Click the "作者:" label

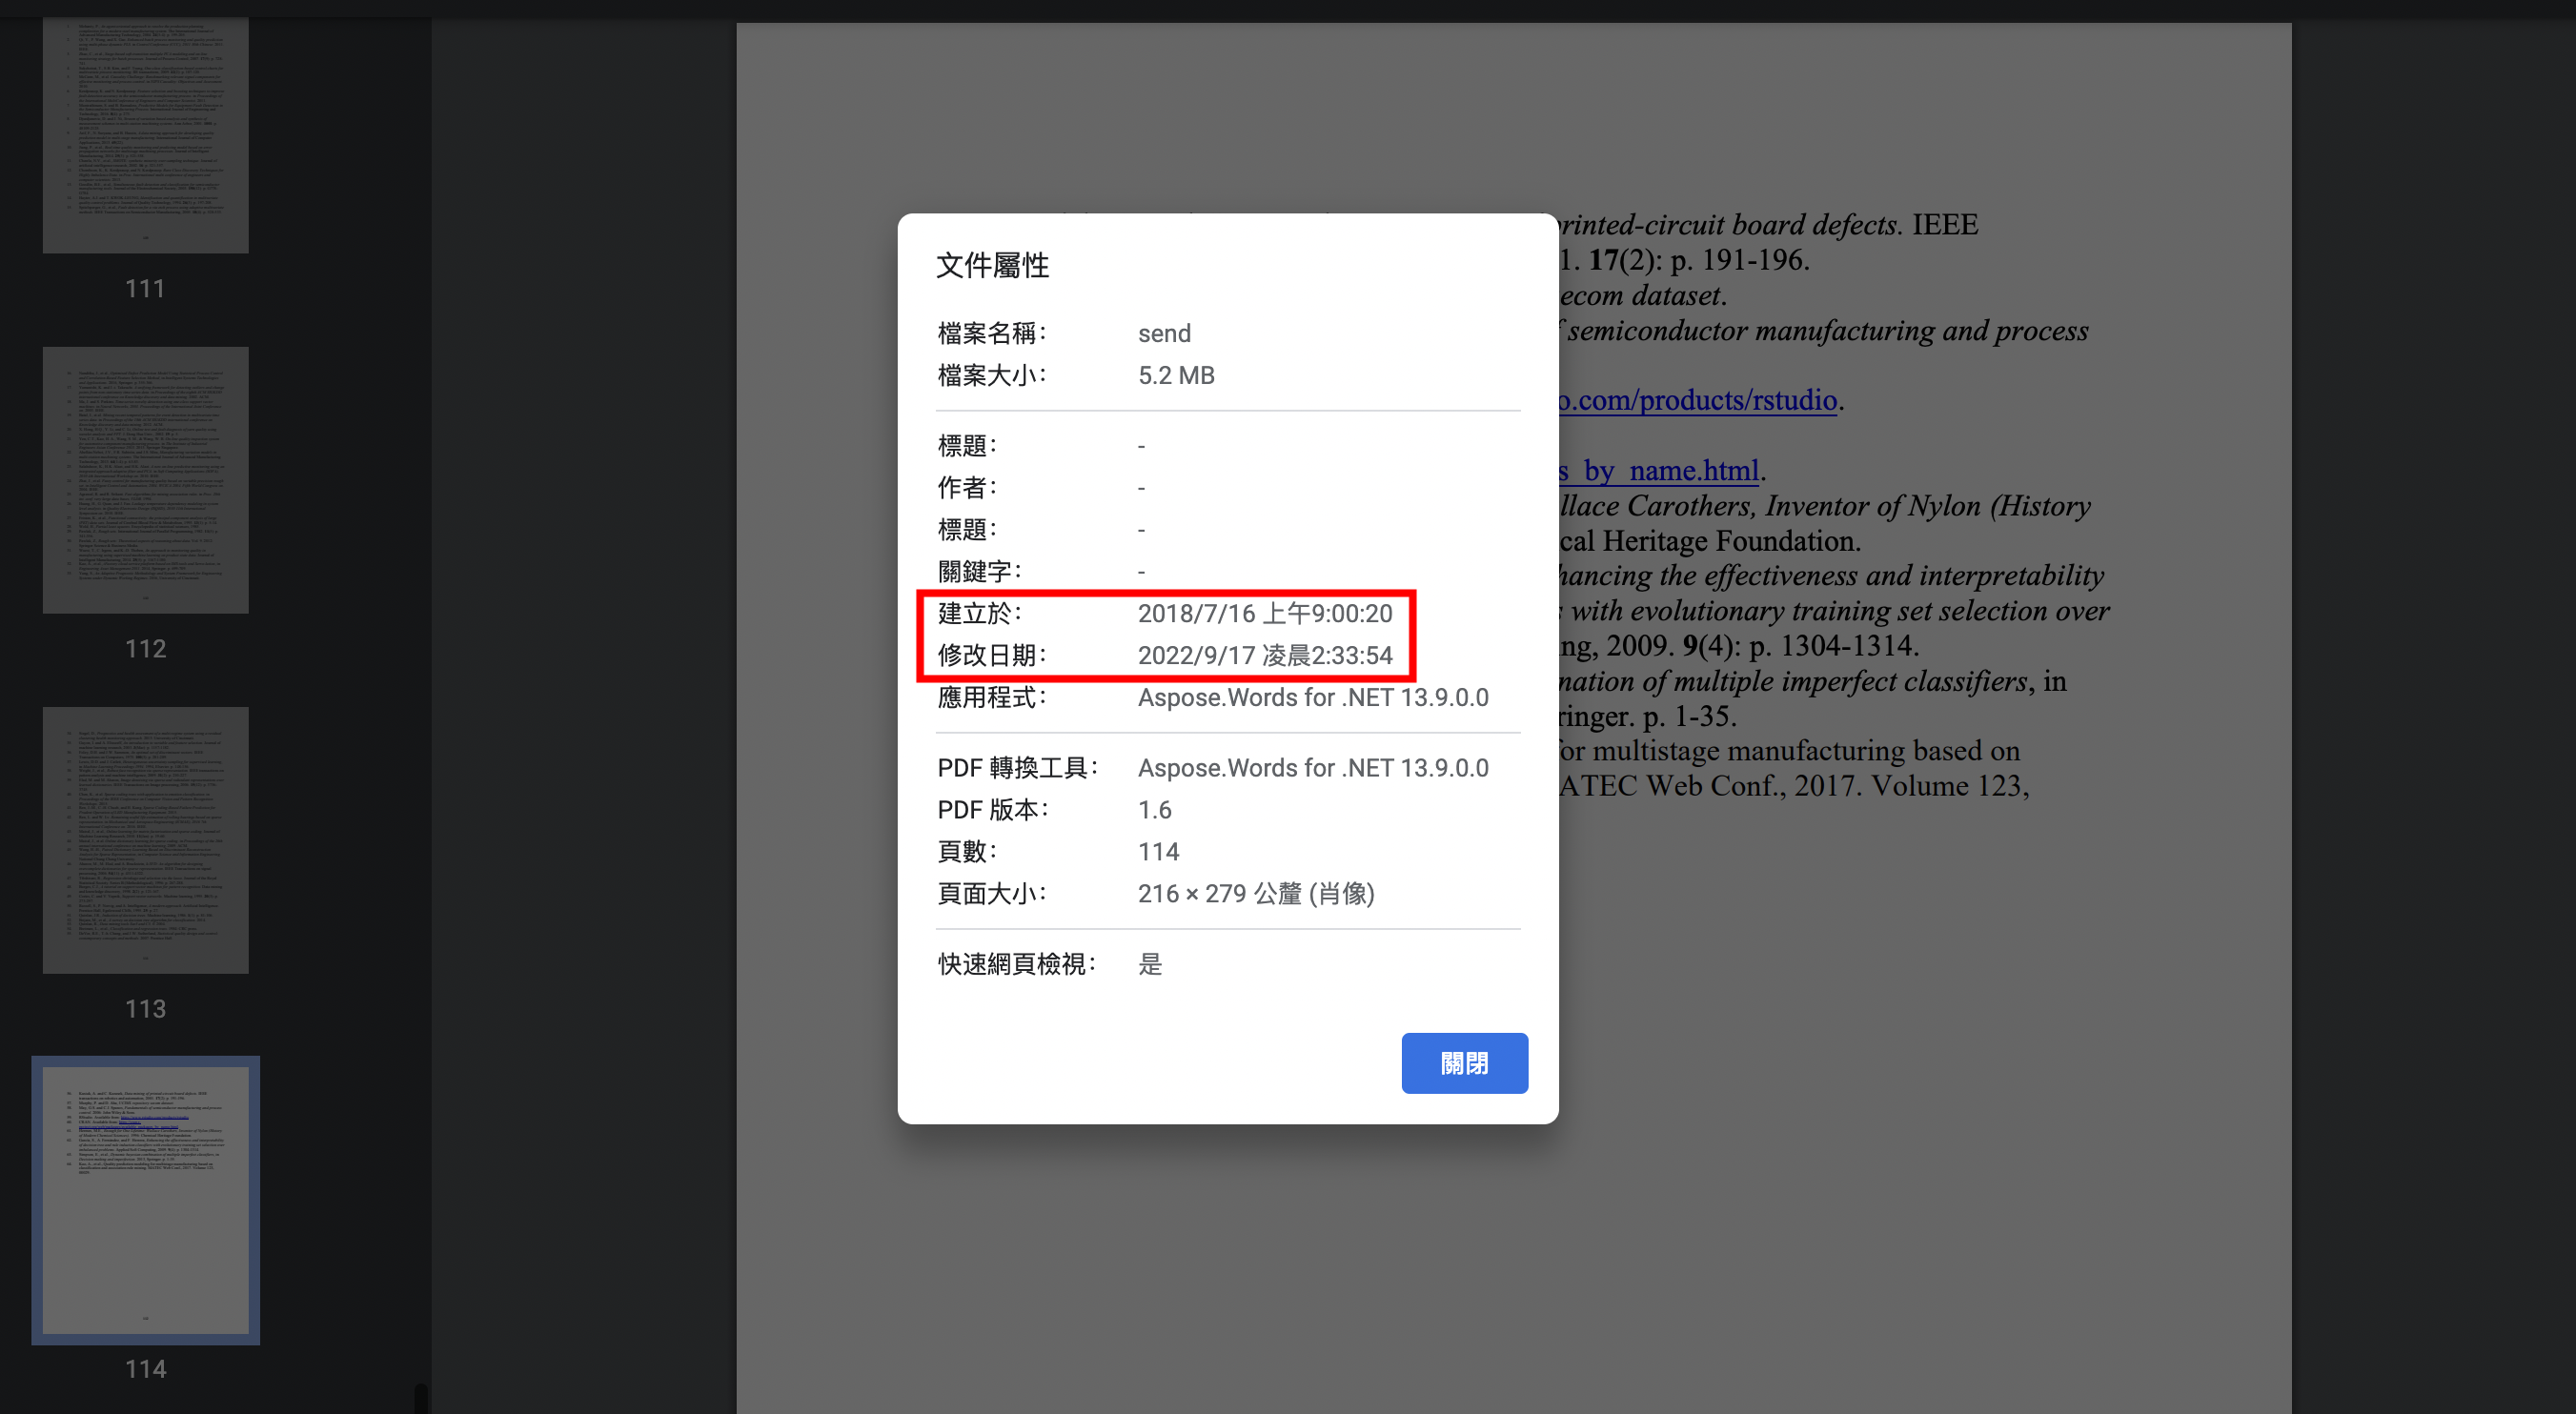(967, 487)
